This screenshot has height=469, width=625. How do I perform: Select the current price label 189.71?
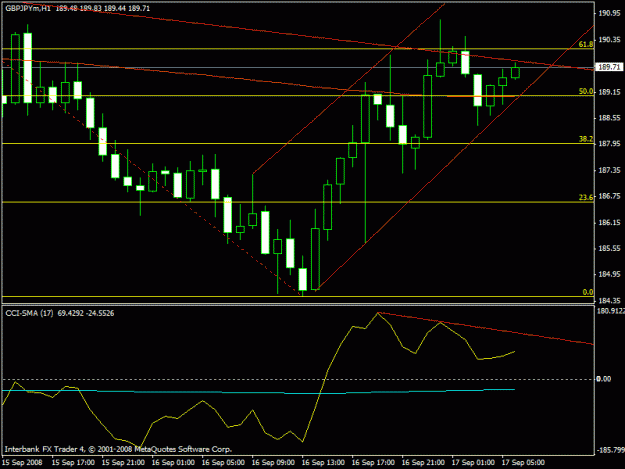(609, 67)
